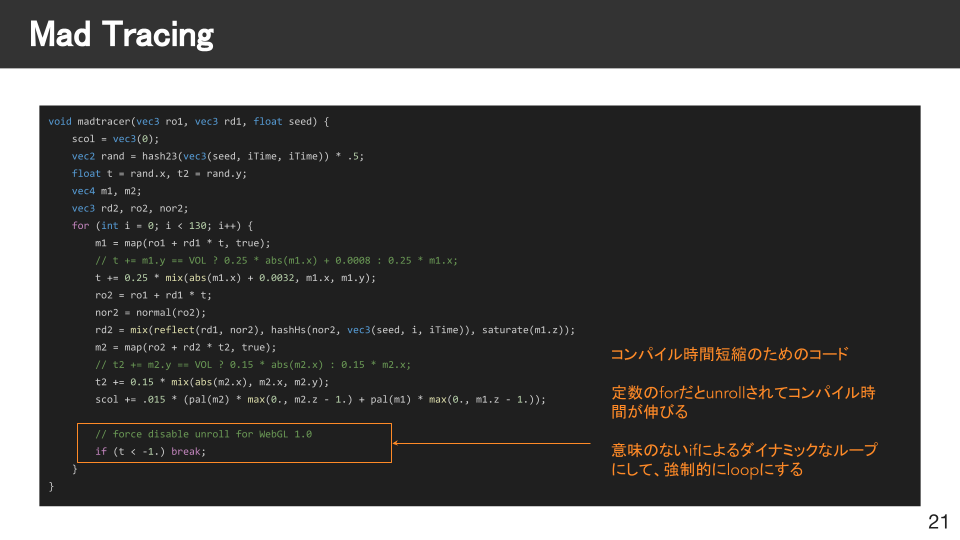Click the "vec3 rd2, ro2, nor2;" line
Screen dimensions: 960x540
click(x=129, y=208)
